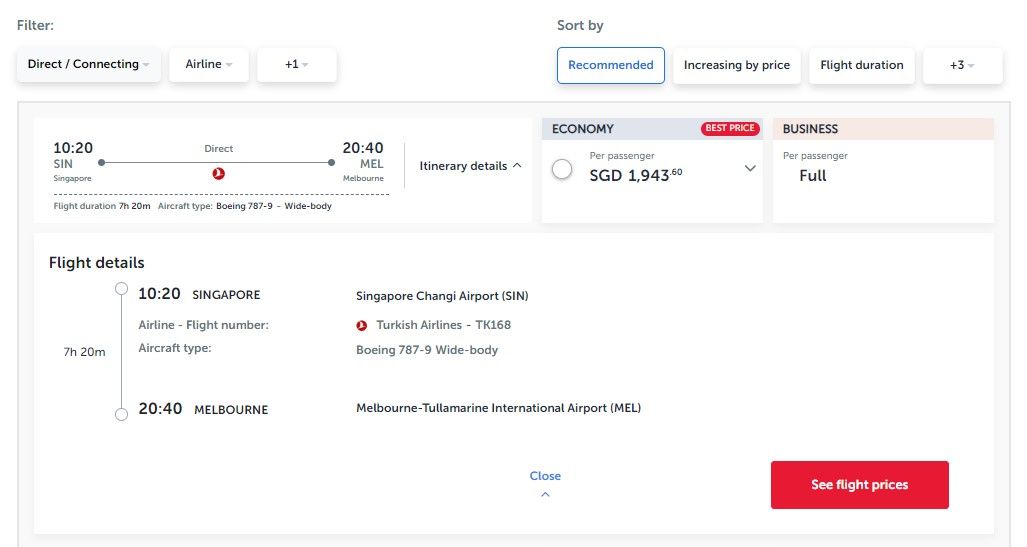
Task: Sort by Increasing by price
Action: pos(736,66)
